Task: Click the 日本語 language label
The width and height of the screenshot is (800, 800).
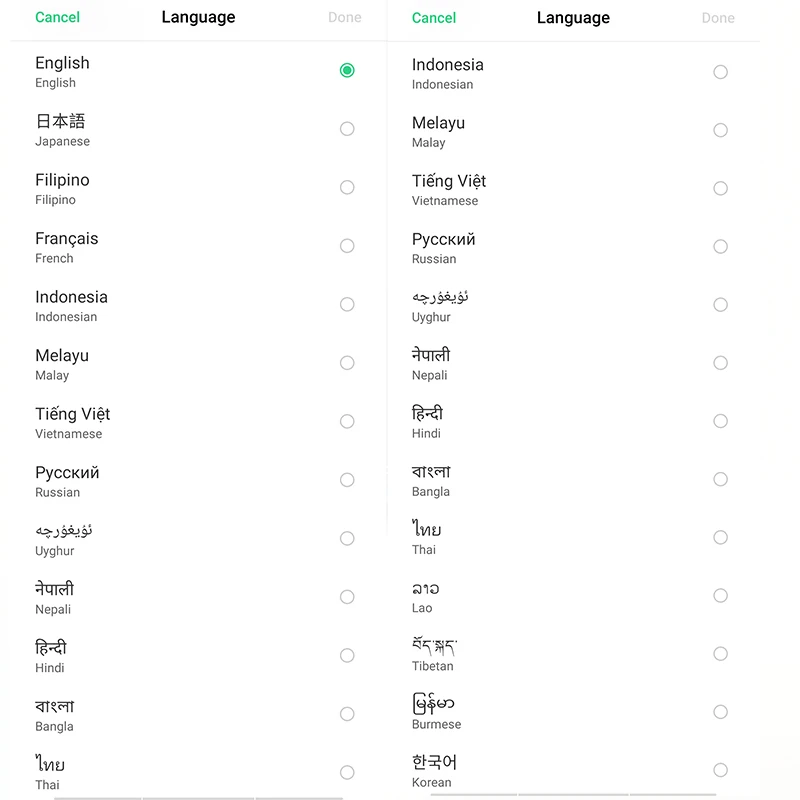Action: pos(61,121)
